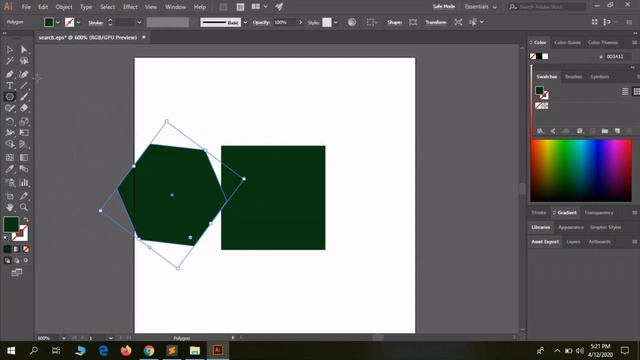The height and width of the screenshot is (360, 640).
Task: Select the Lasso tool
Action: 24,61
